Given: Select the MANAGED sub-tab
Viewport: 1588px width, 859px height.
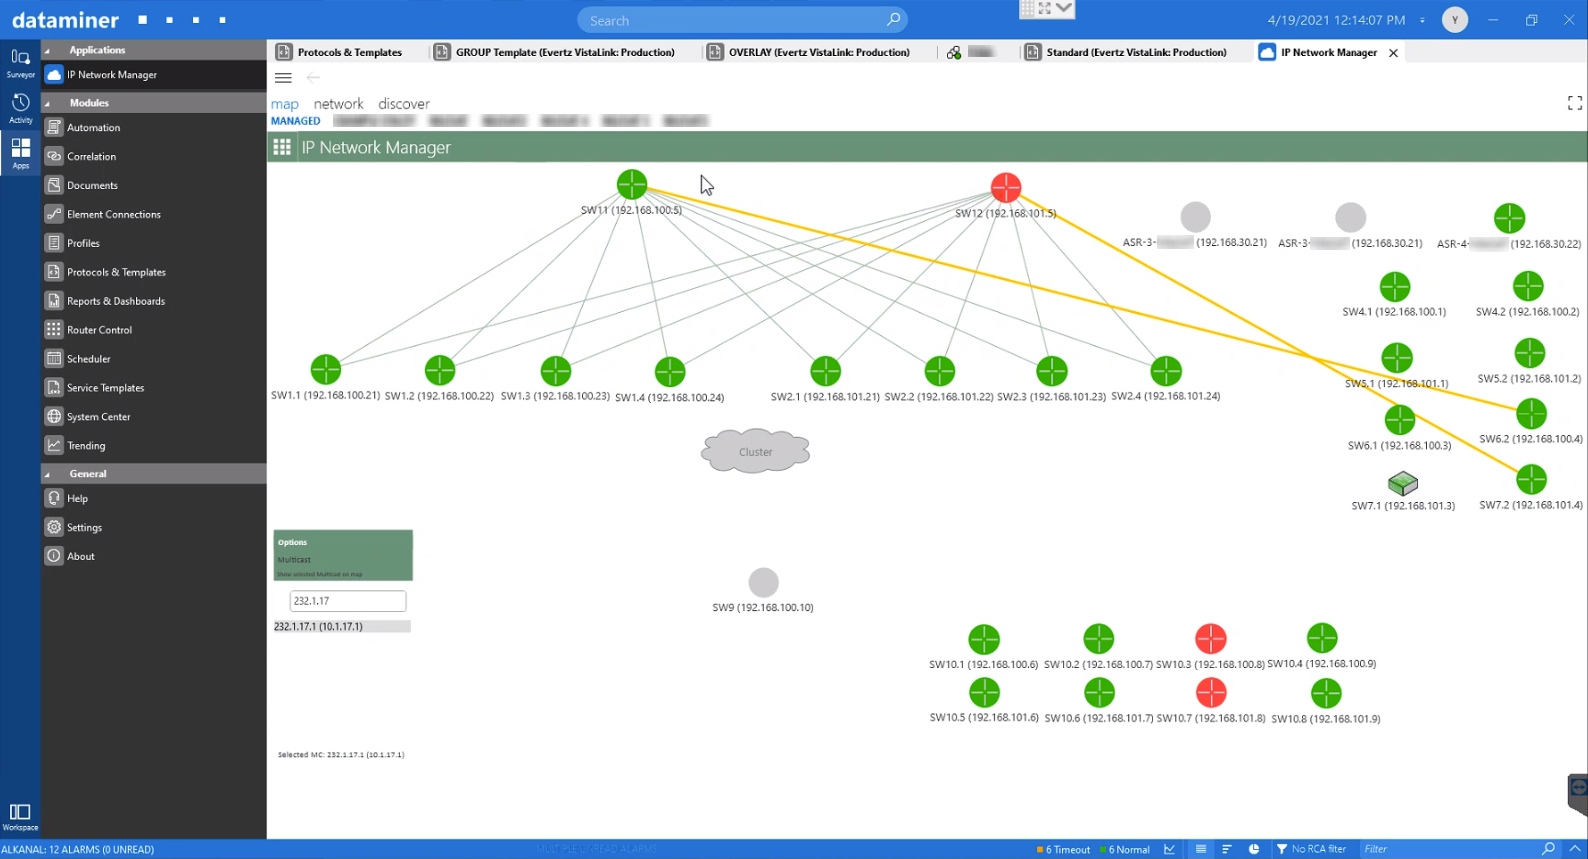Looking at the screenshot, I should coord(296,121).
